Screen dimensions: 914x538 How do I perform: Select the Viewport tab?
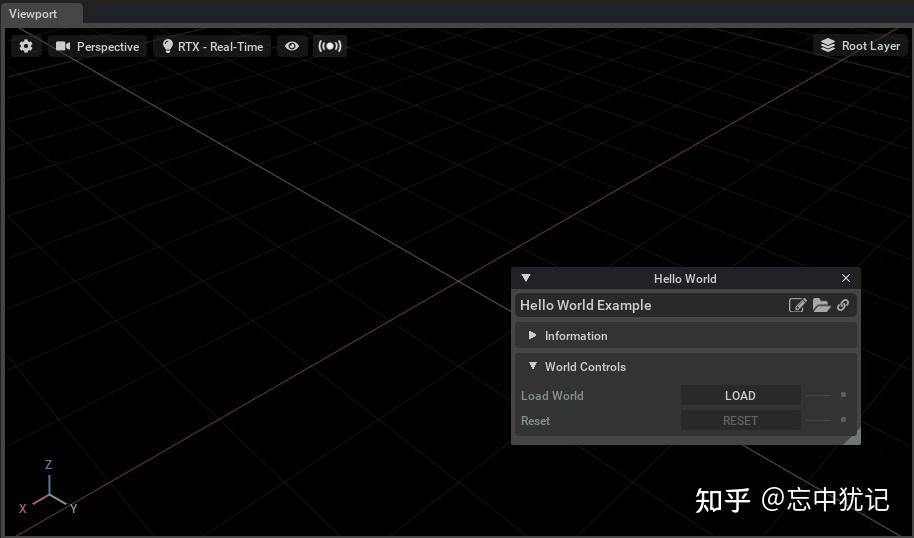[x=33, y=13]
